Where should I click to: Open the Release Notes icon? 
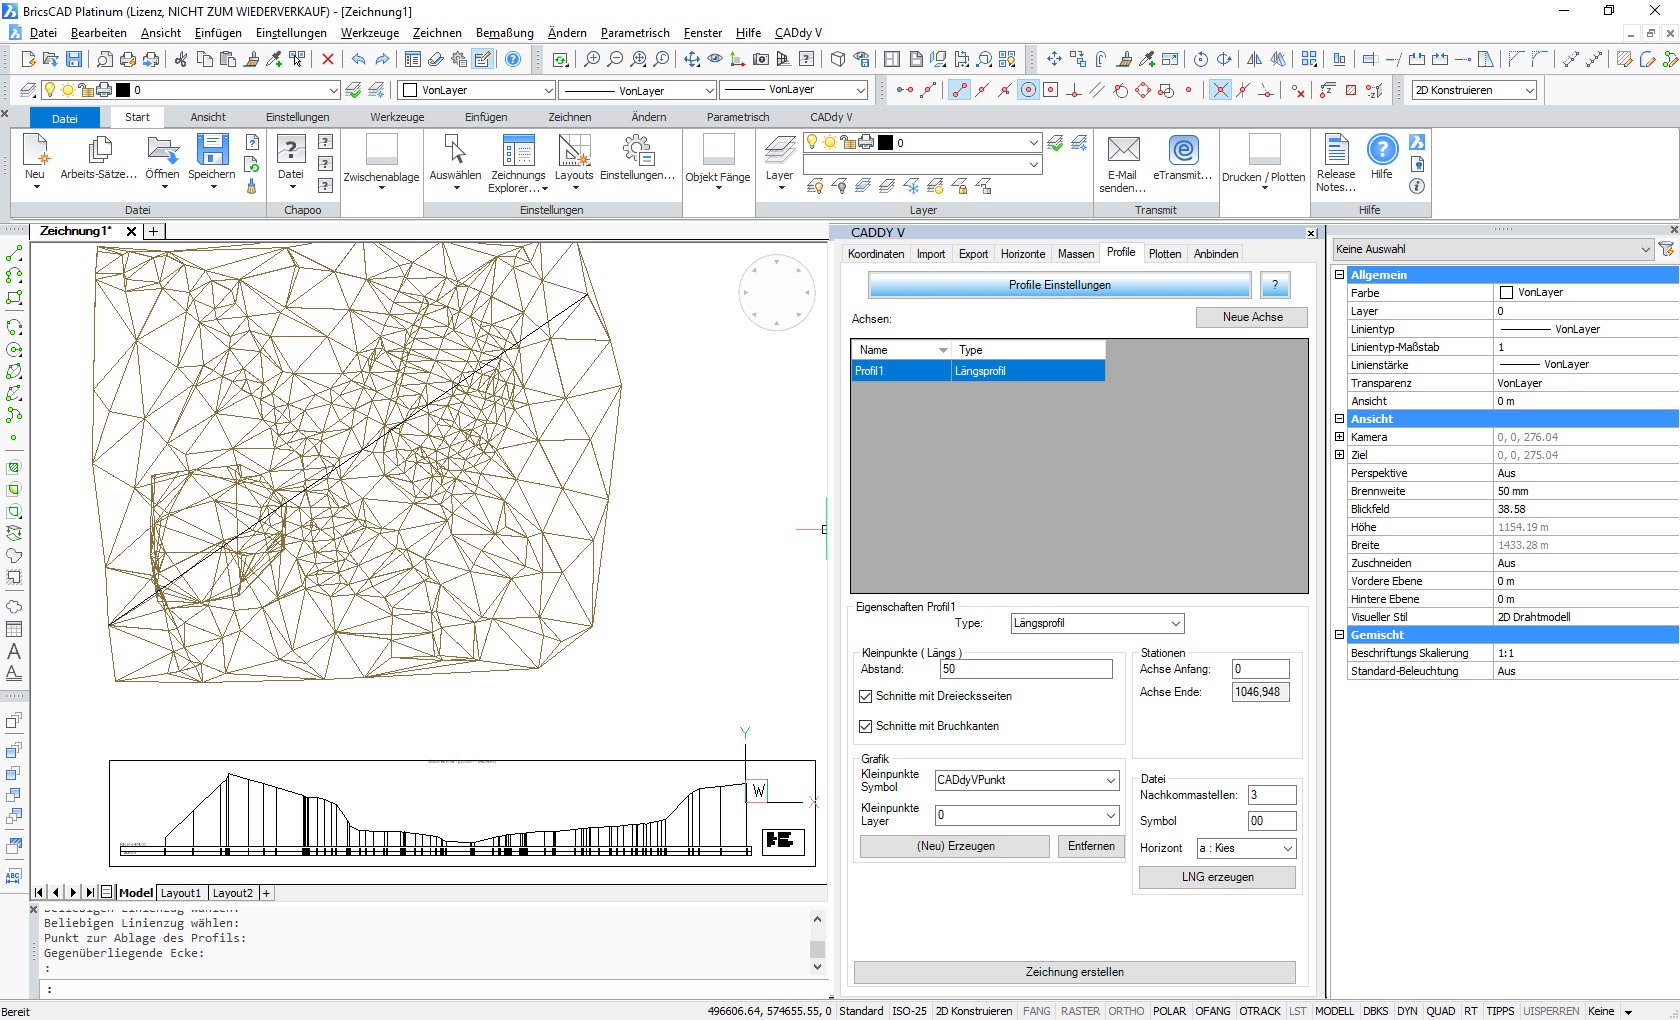point(1336,151)
